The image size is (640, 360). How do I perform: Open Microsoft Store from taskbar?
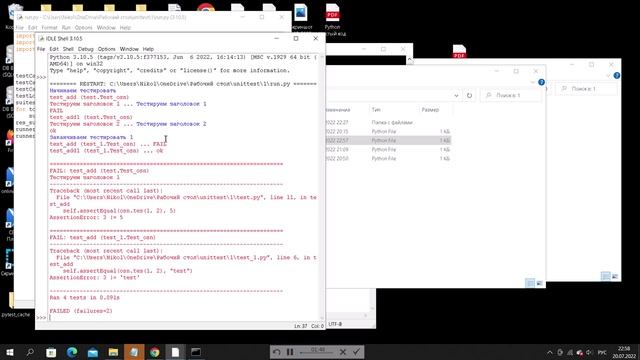click(51, 352)
